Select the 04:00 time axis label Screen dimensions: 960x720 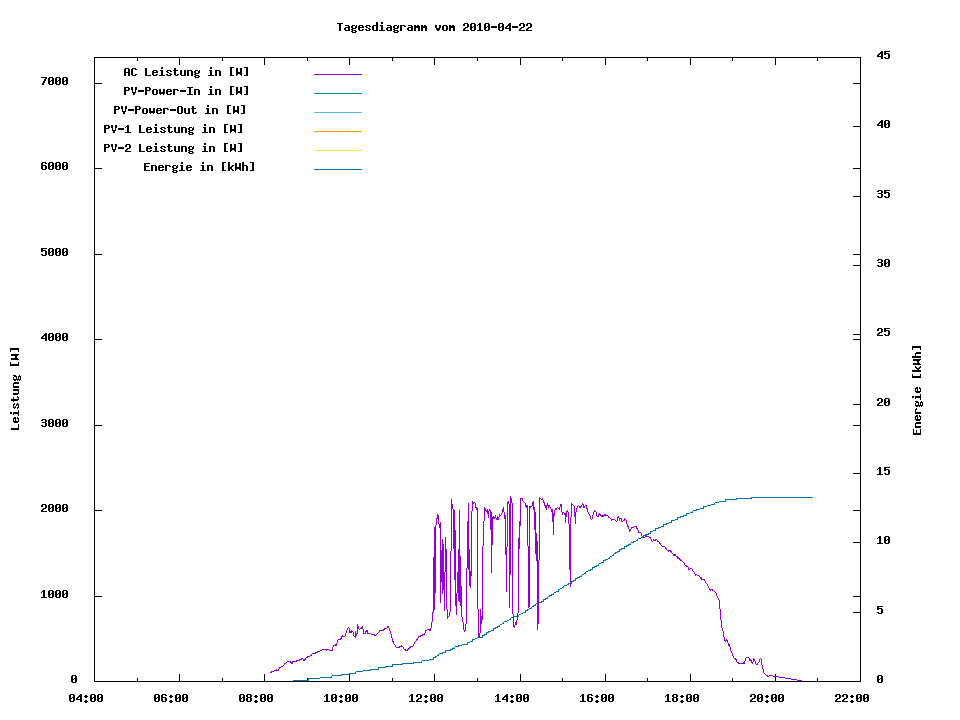[x=86, y=698]
